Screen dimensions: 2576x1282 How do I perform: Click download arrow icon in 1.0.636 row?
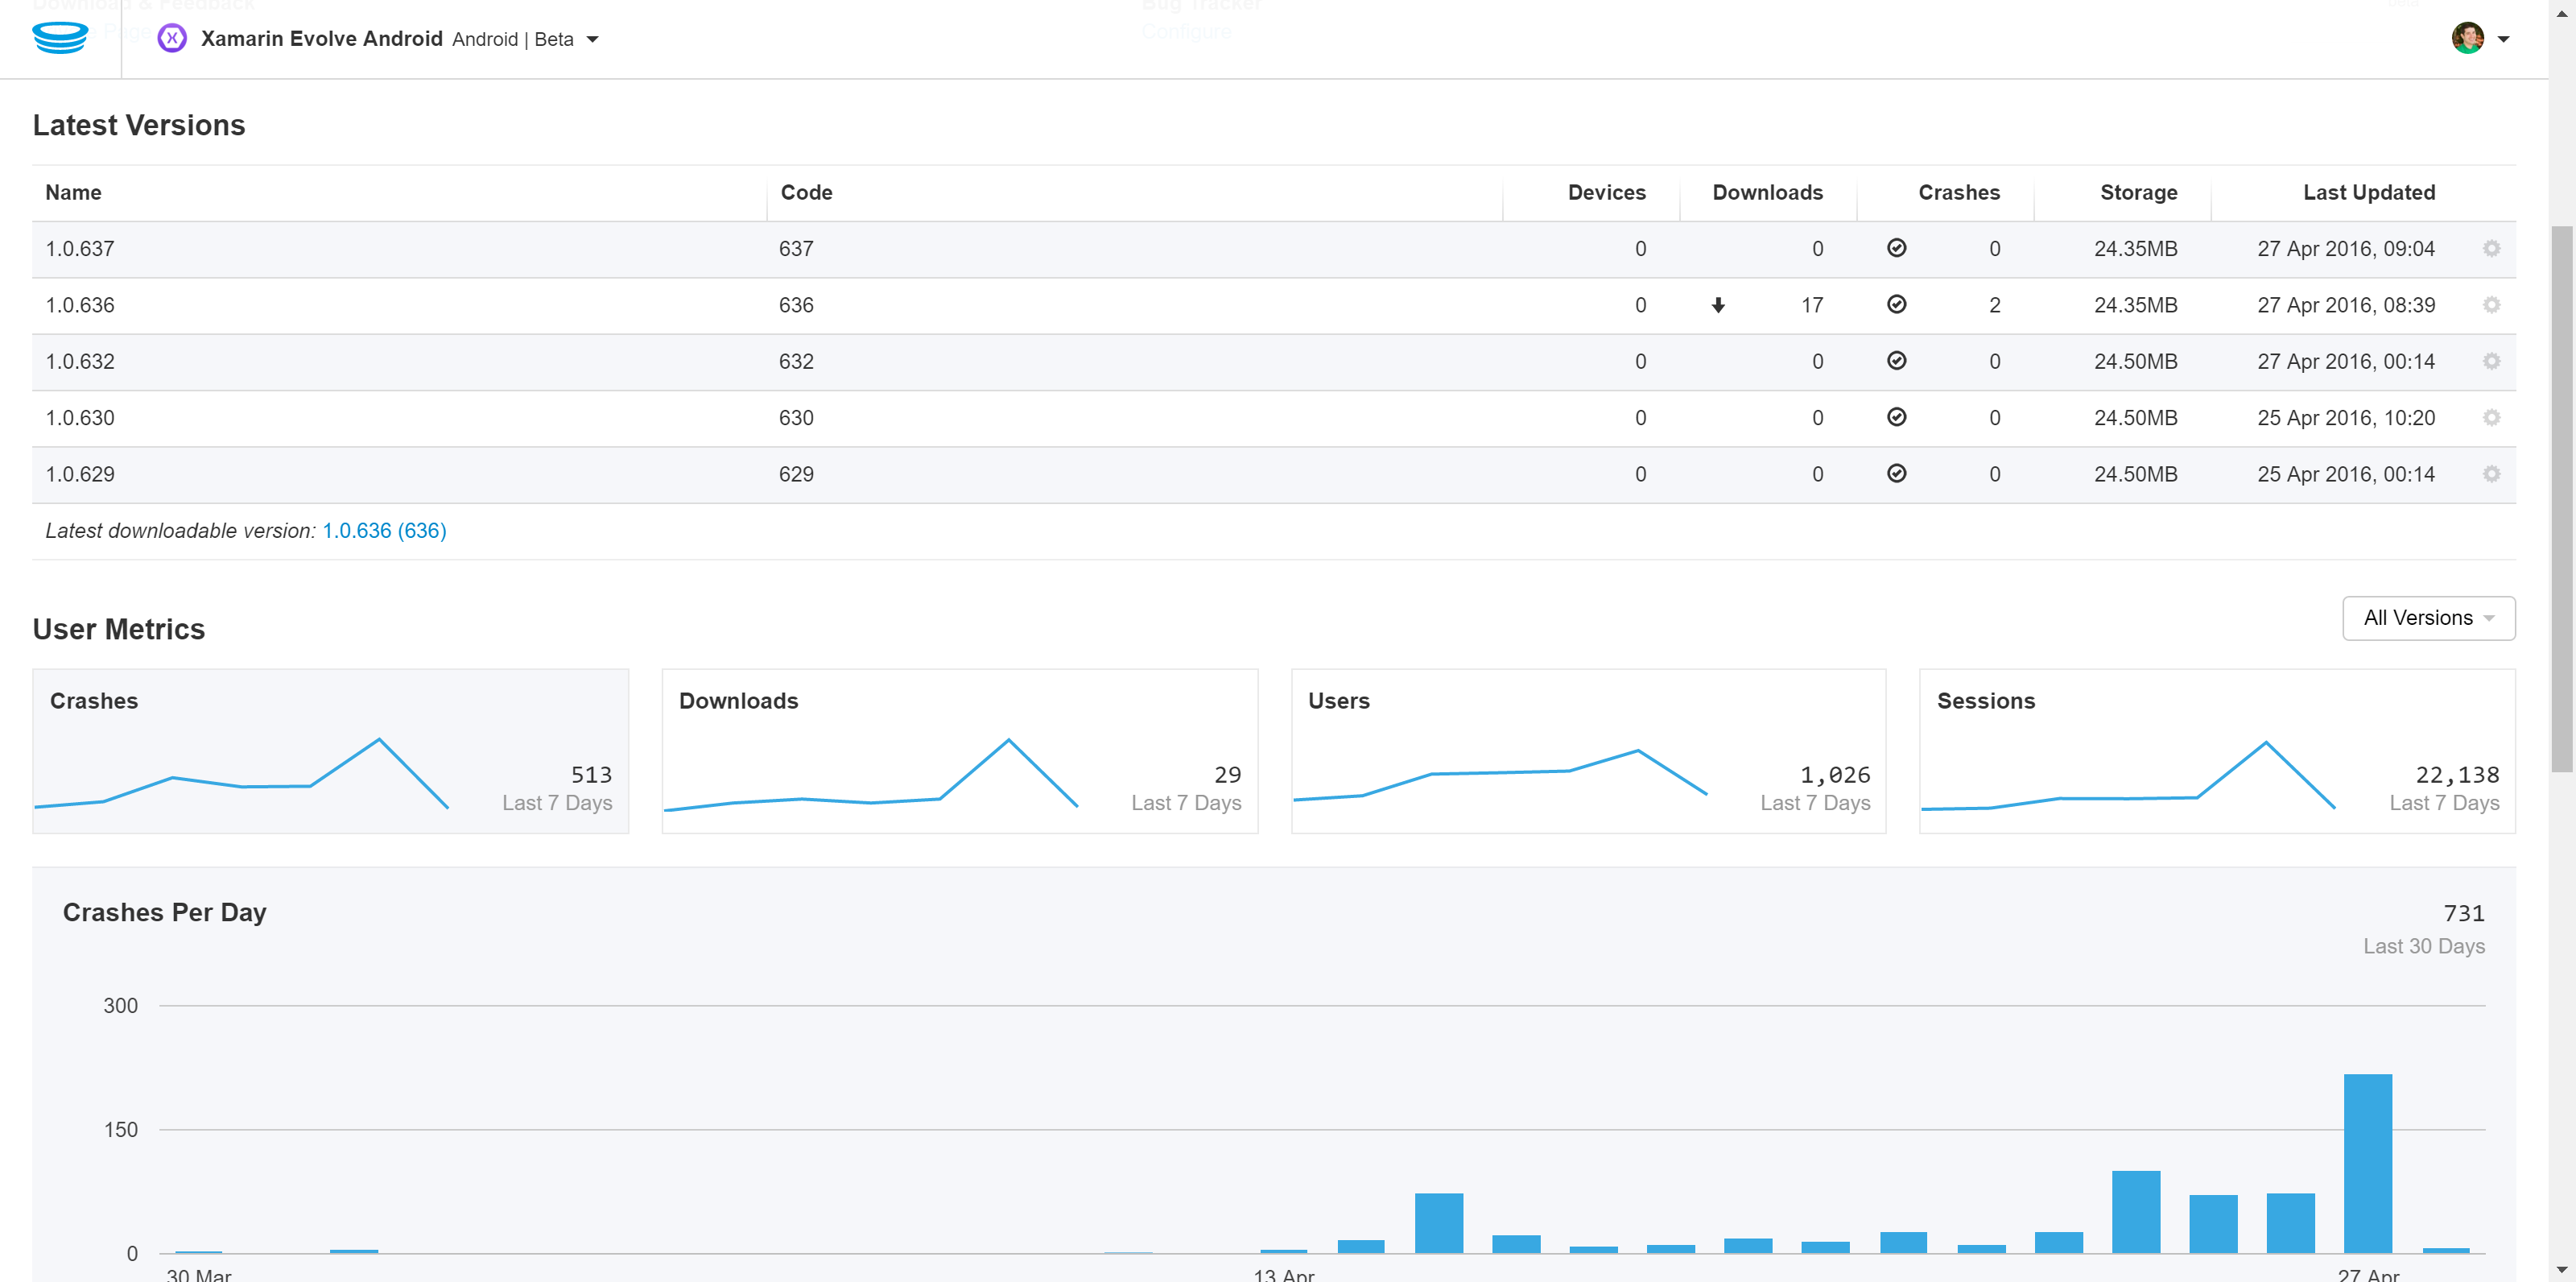pyautogui.click(x=1718, y=305)
